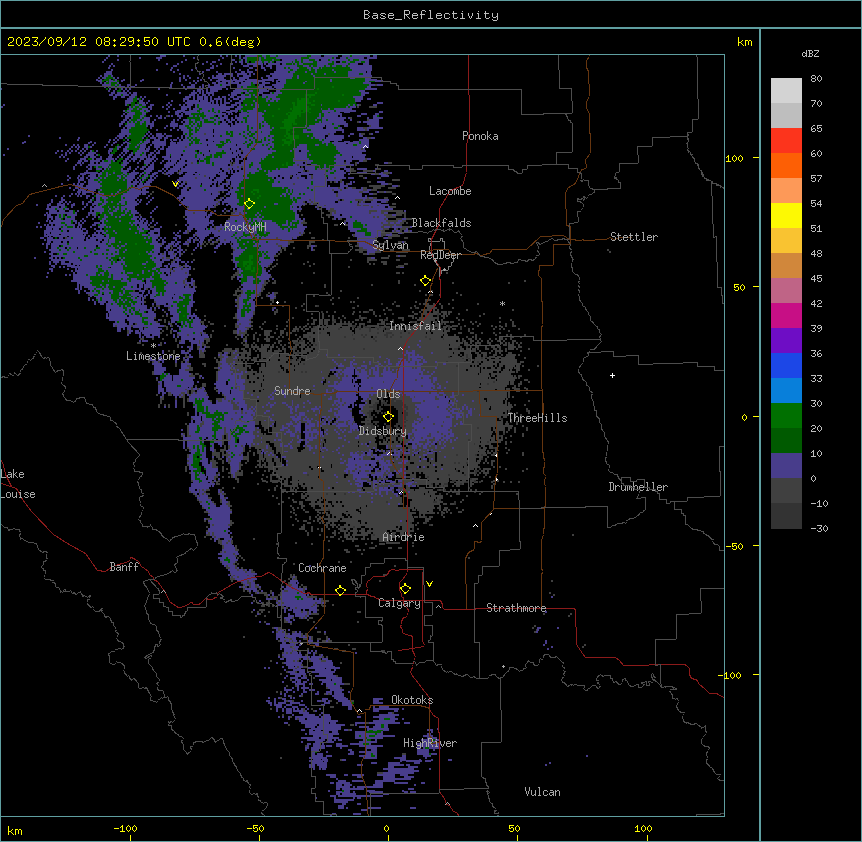Click the Sylvan city label

point(390,245)
